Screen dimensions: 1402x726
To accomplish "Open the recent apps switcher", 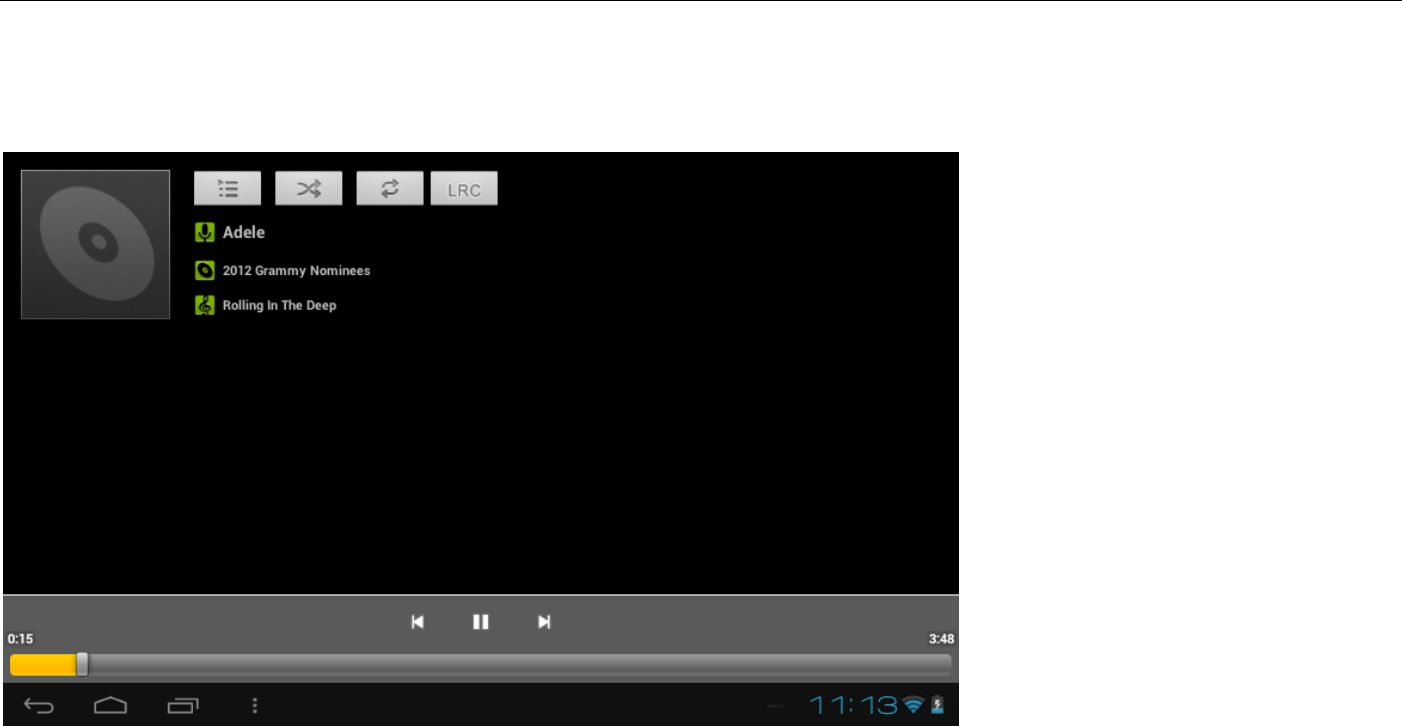I will pos(183,706).
